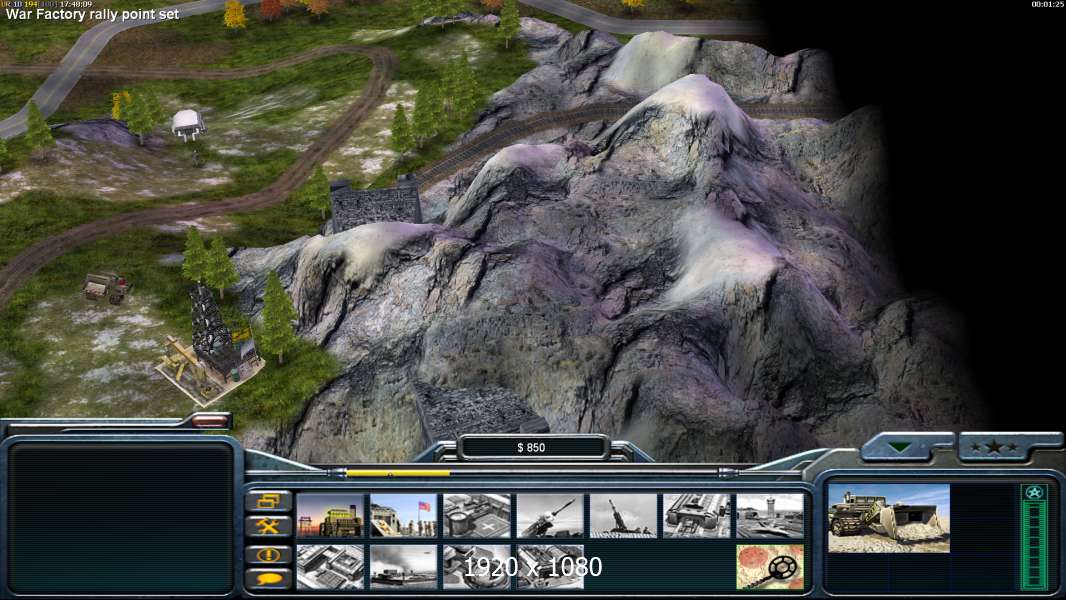Build the Cold Fusion Reactor structure

point(330,516)
